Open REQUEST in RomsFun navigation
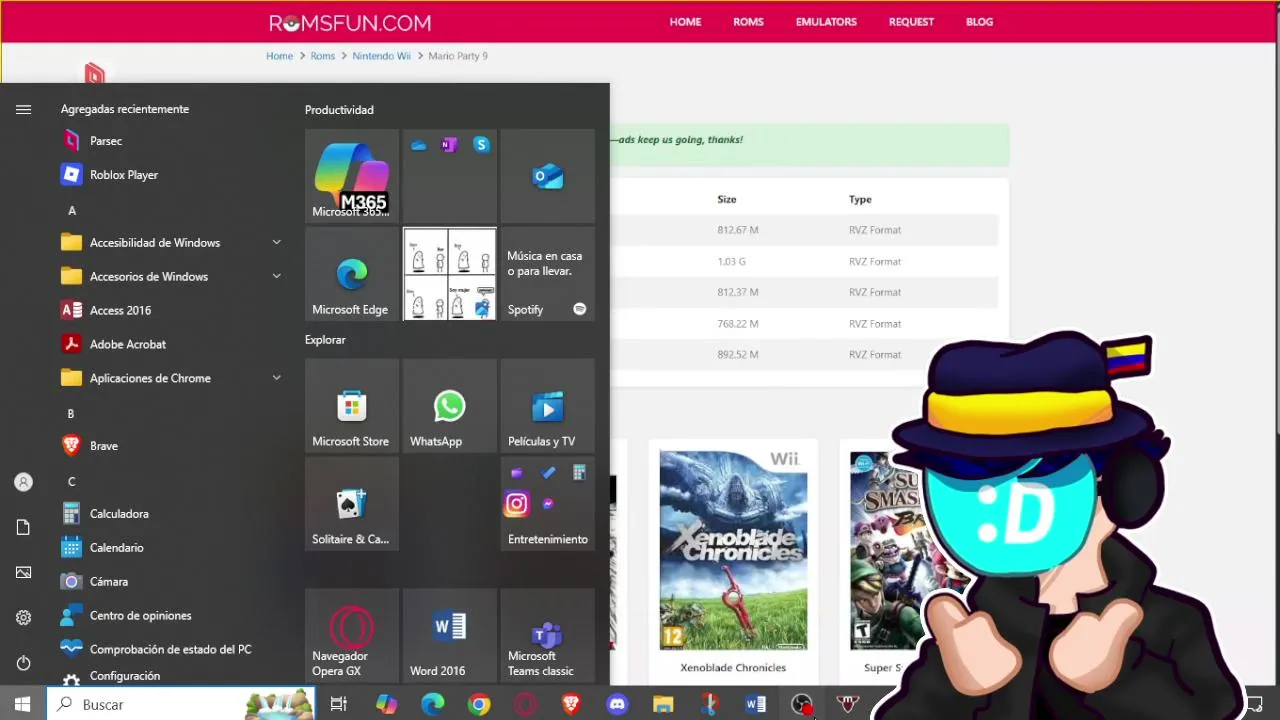 pos(911,22)
